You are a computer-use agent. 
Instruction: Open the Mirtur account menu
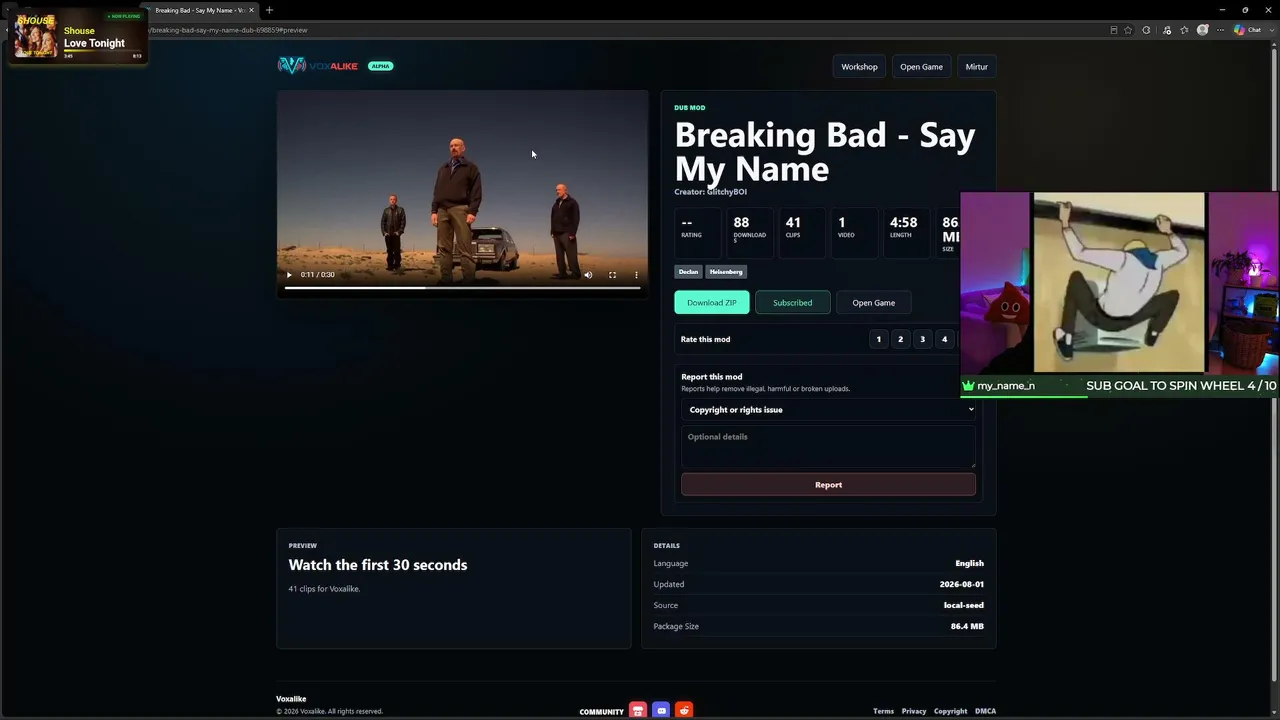tap(976, 67)
